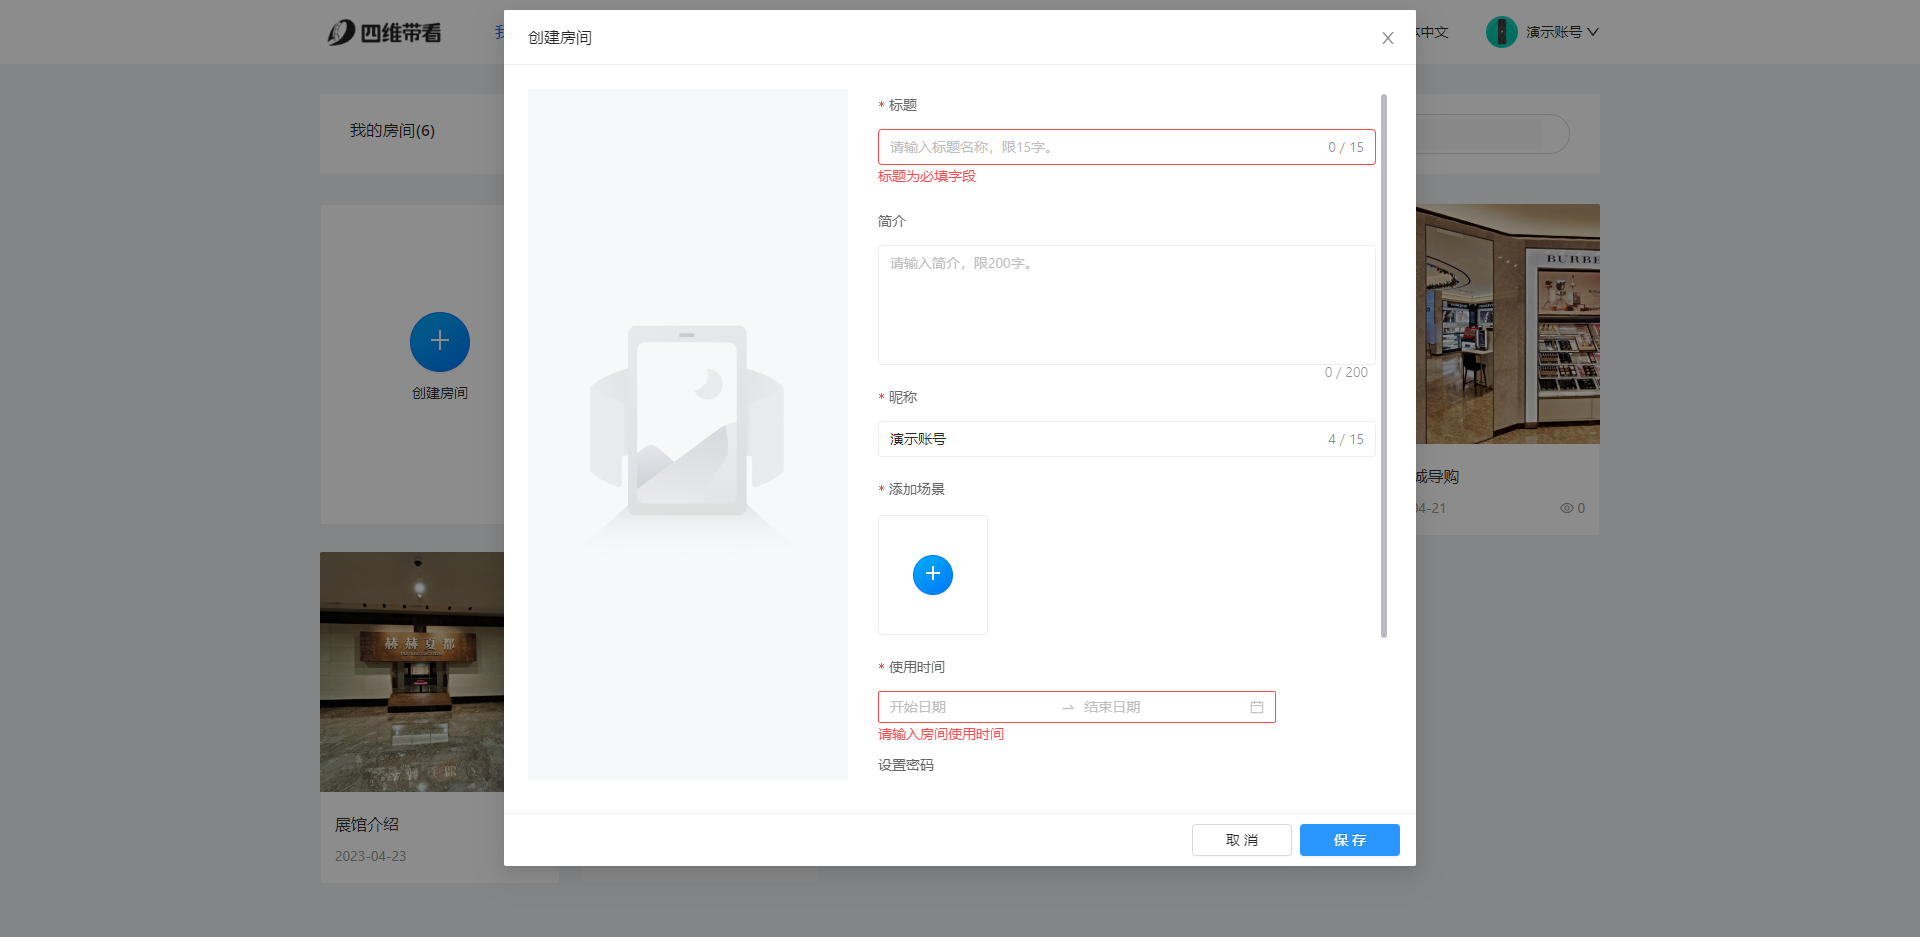Screen dimensions: 1920x937
Task: Open the 我的房间(6) tab
Action: 392,131
